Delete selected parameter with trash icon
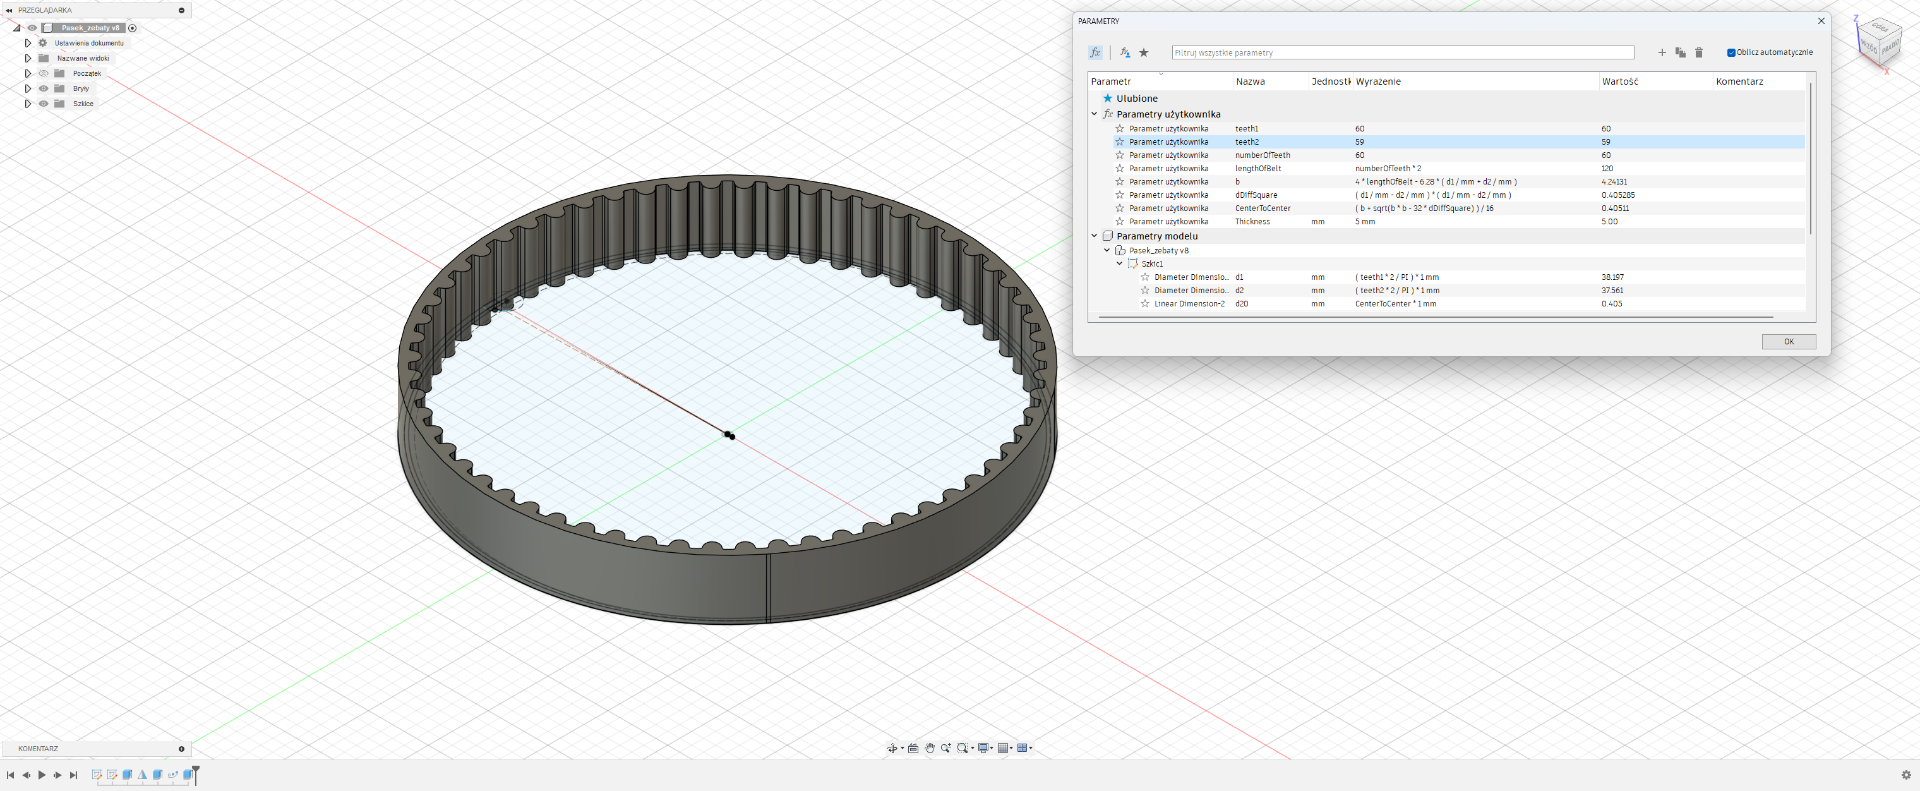Image resolution: width=1920 pixels, height=791 pixels. [x=1698, y=52]
